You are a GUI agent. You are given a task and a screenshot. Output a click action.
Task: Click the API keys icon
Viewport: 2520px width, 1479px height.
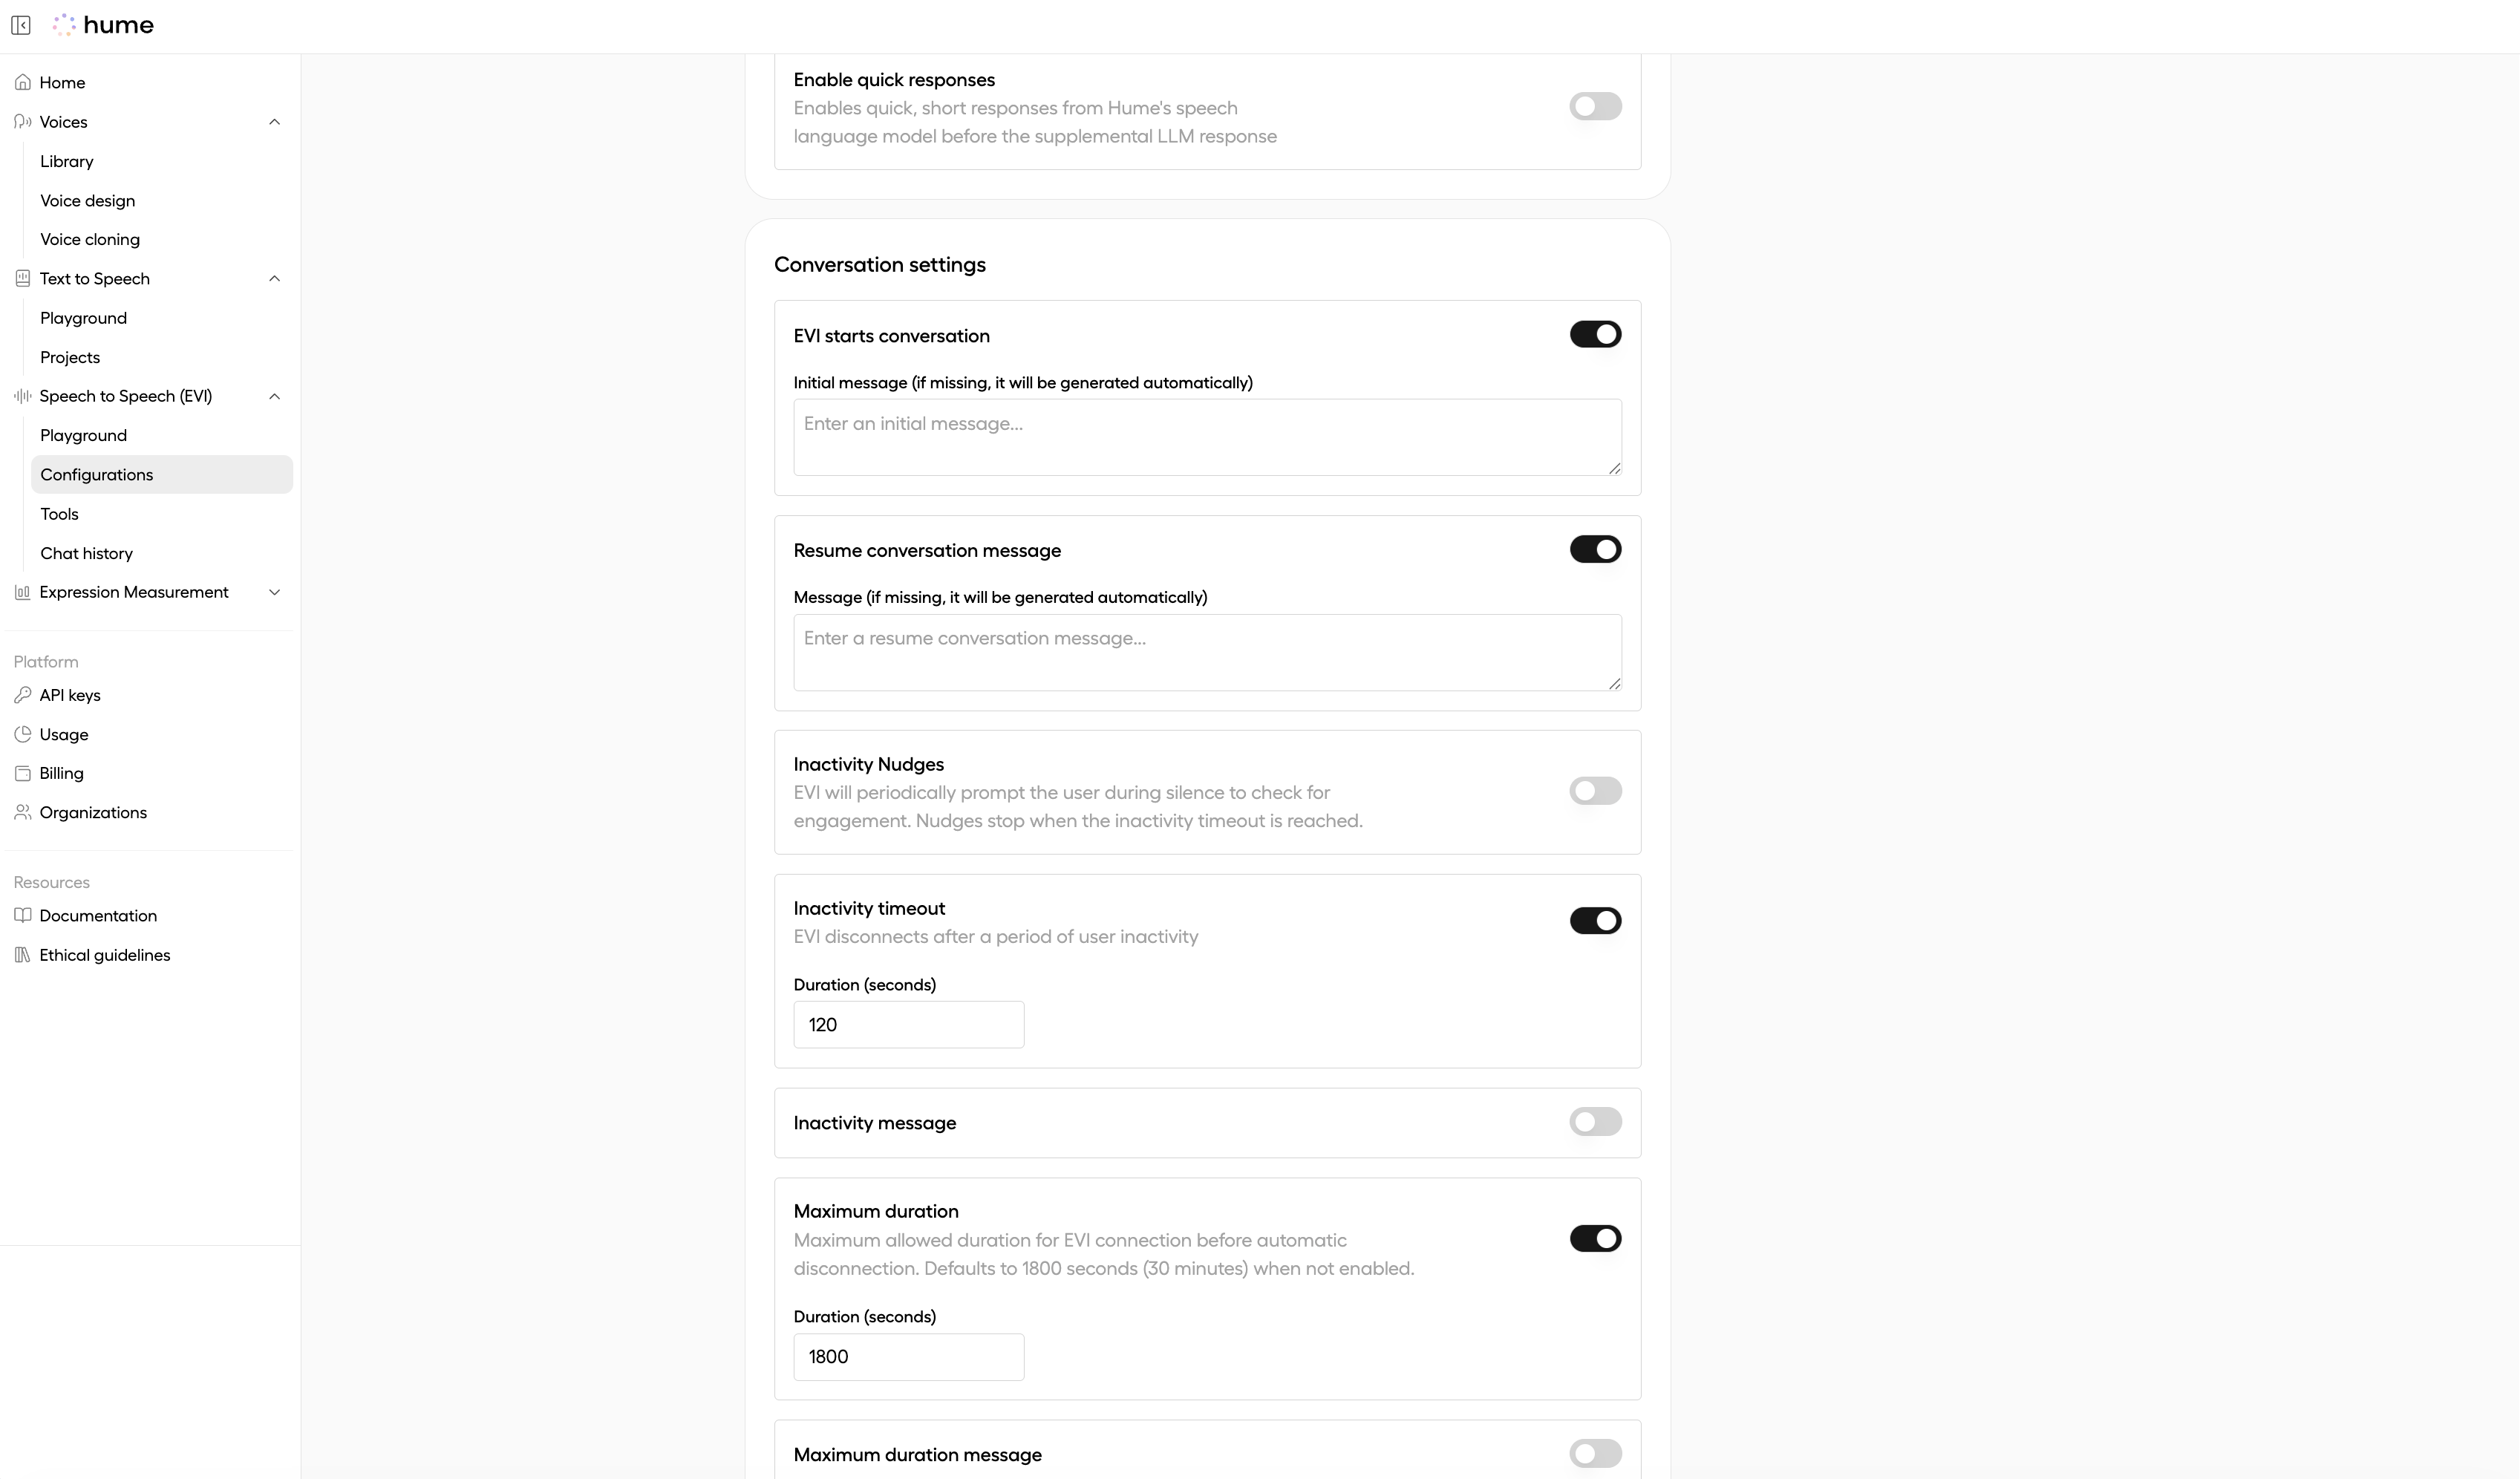[x=23, y=694]
